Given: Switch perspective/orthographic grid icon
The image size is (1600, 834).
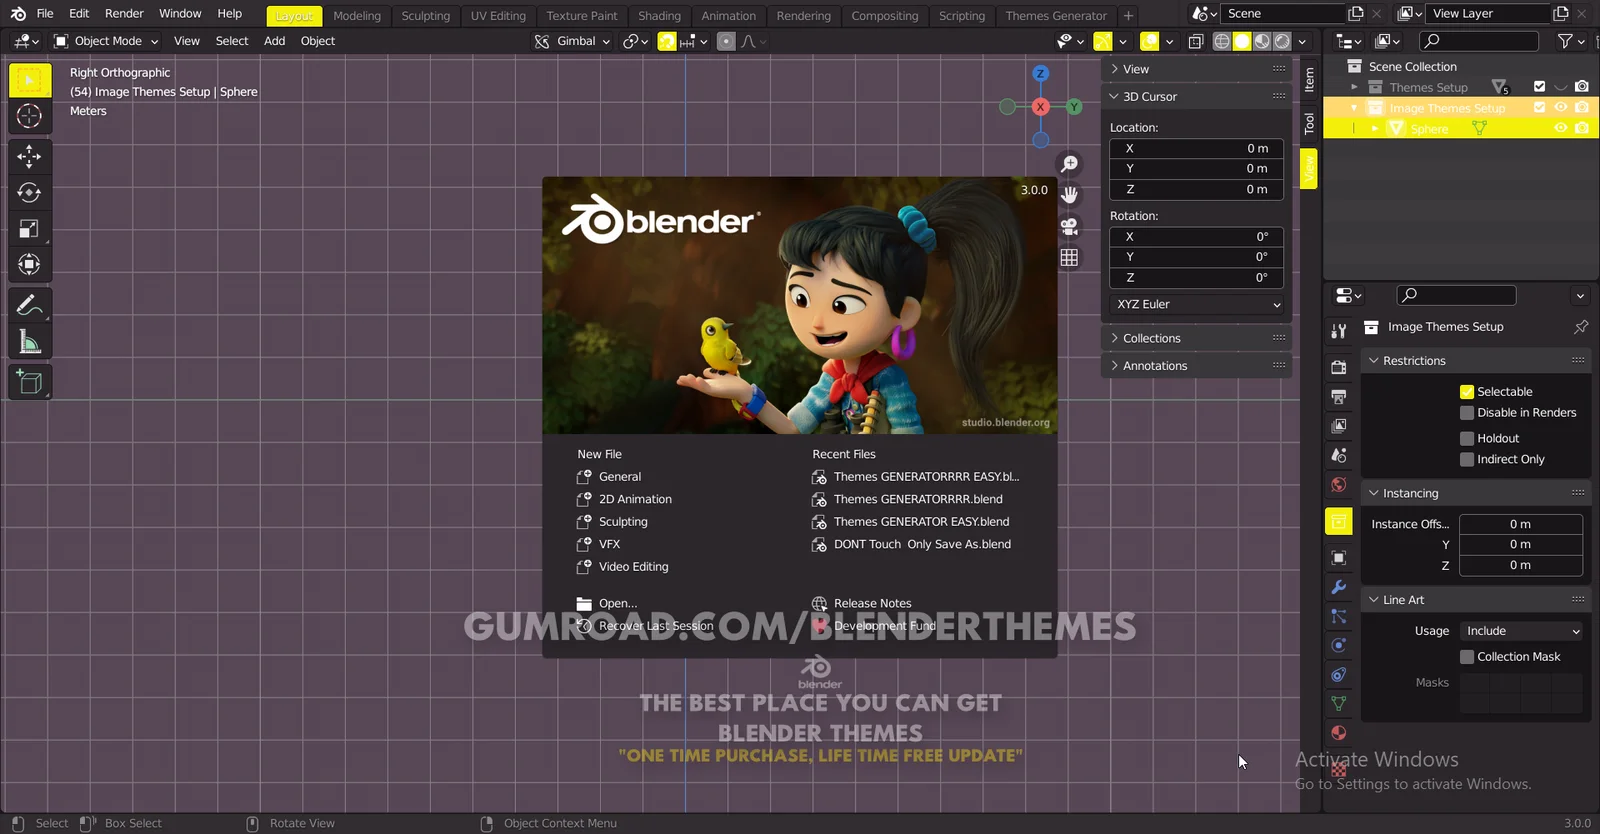Looking at the screenshot, I should click(1069, 257).
